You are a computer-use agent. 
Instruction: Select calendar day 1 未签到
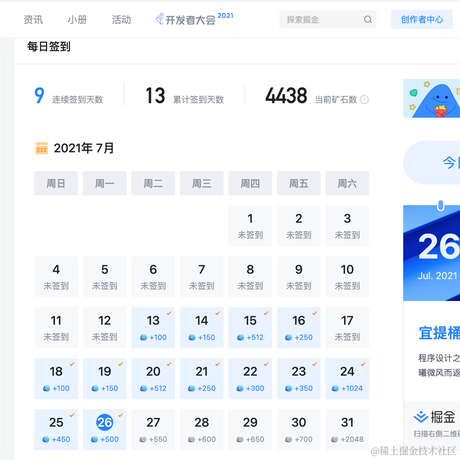click(250, 226)
